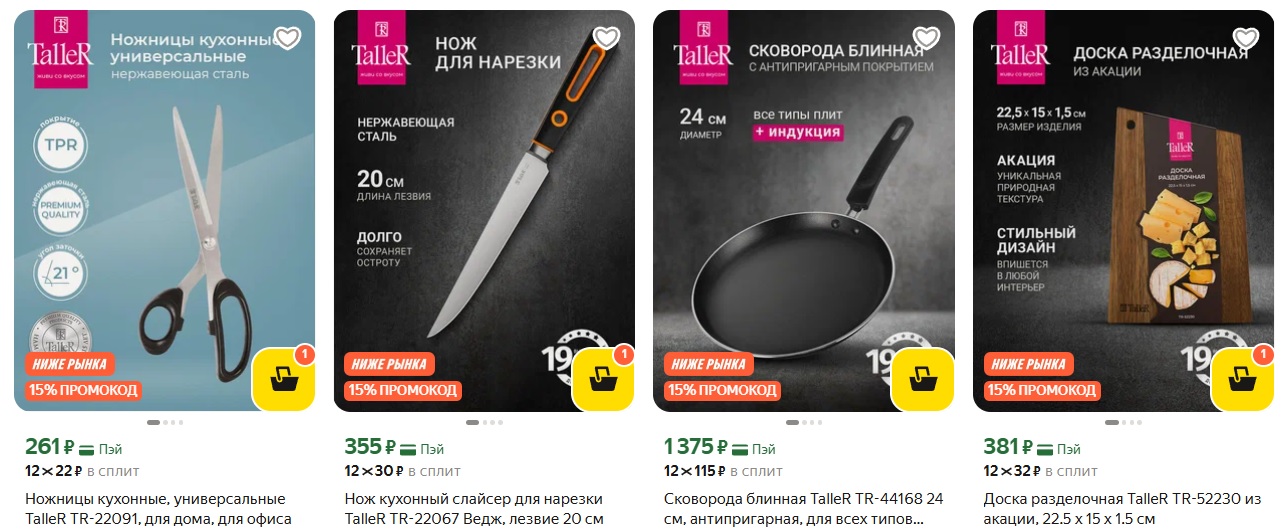Add kitchen scissors to favorites with heart icon
This screenshot has width=1284, height=532.
287,38
